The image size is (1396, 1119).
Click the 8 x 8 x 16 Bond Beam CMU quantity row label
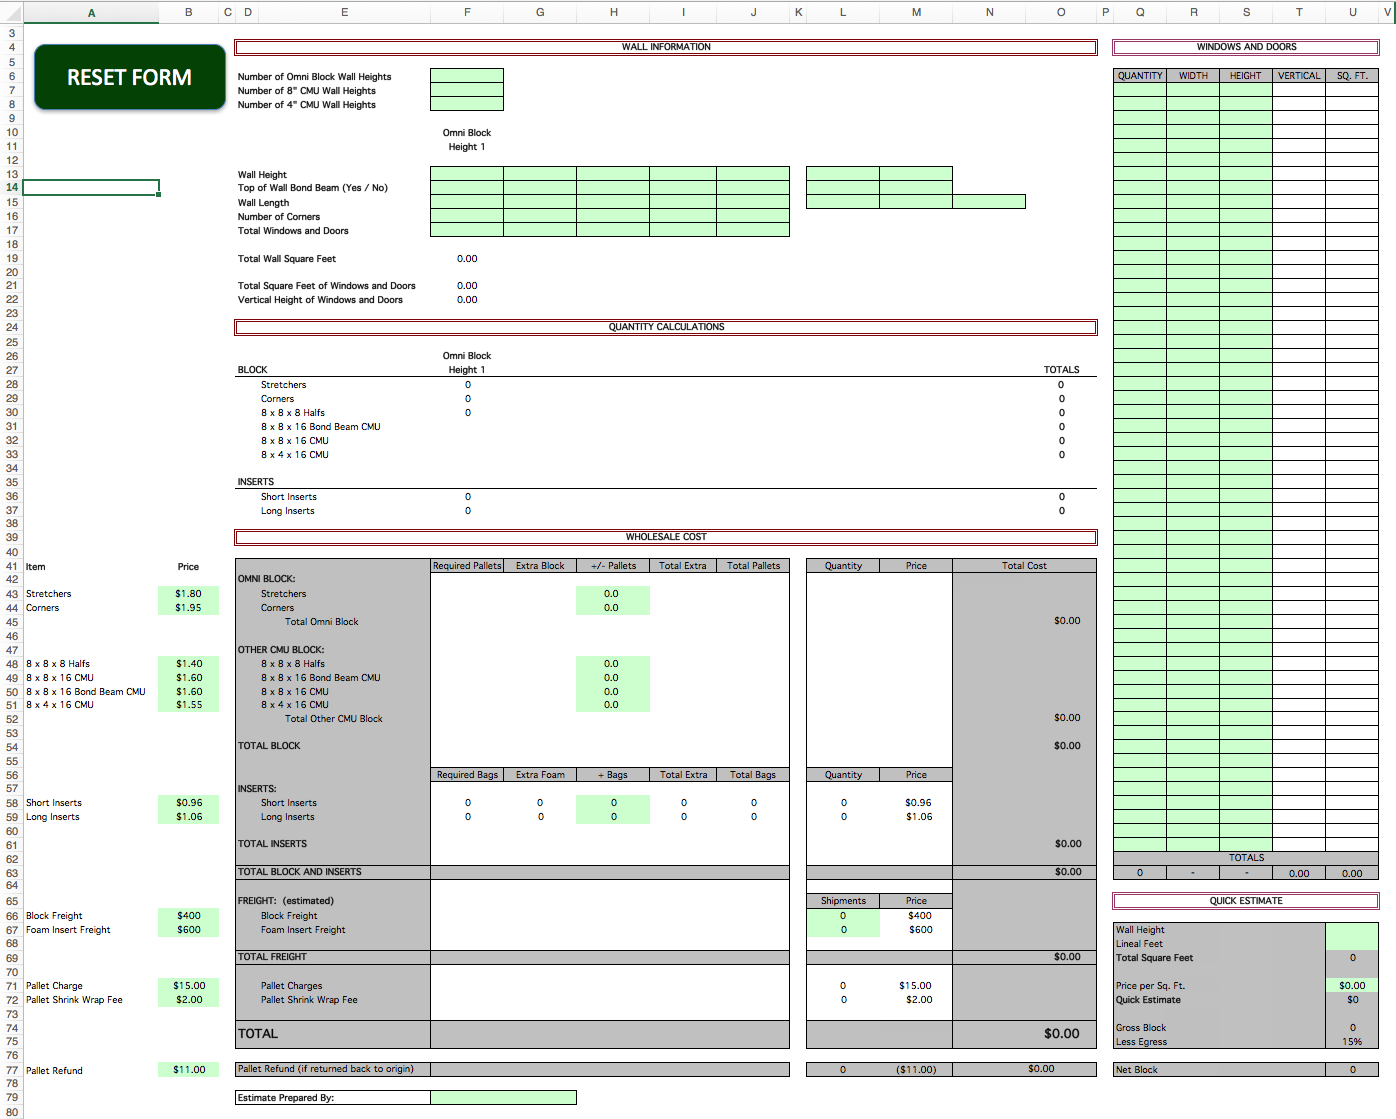(321, 427)
